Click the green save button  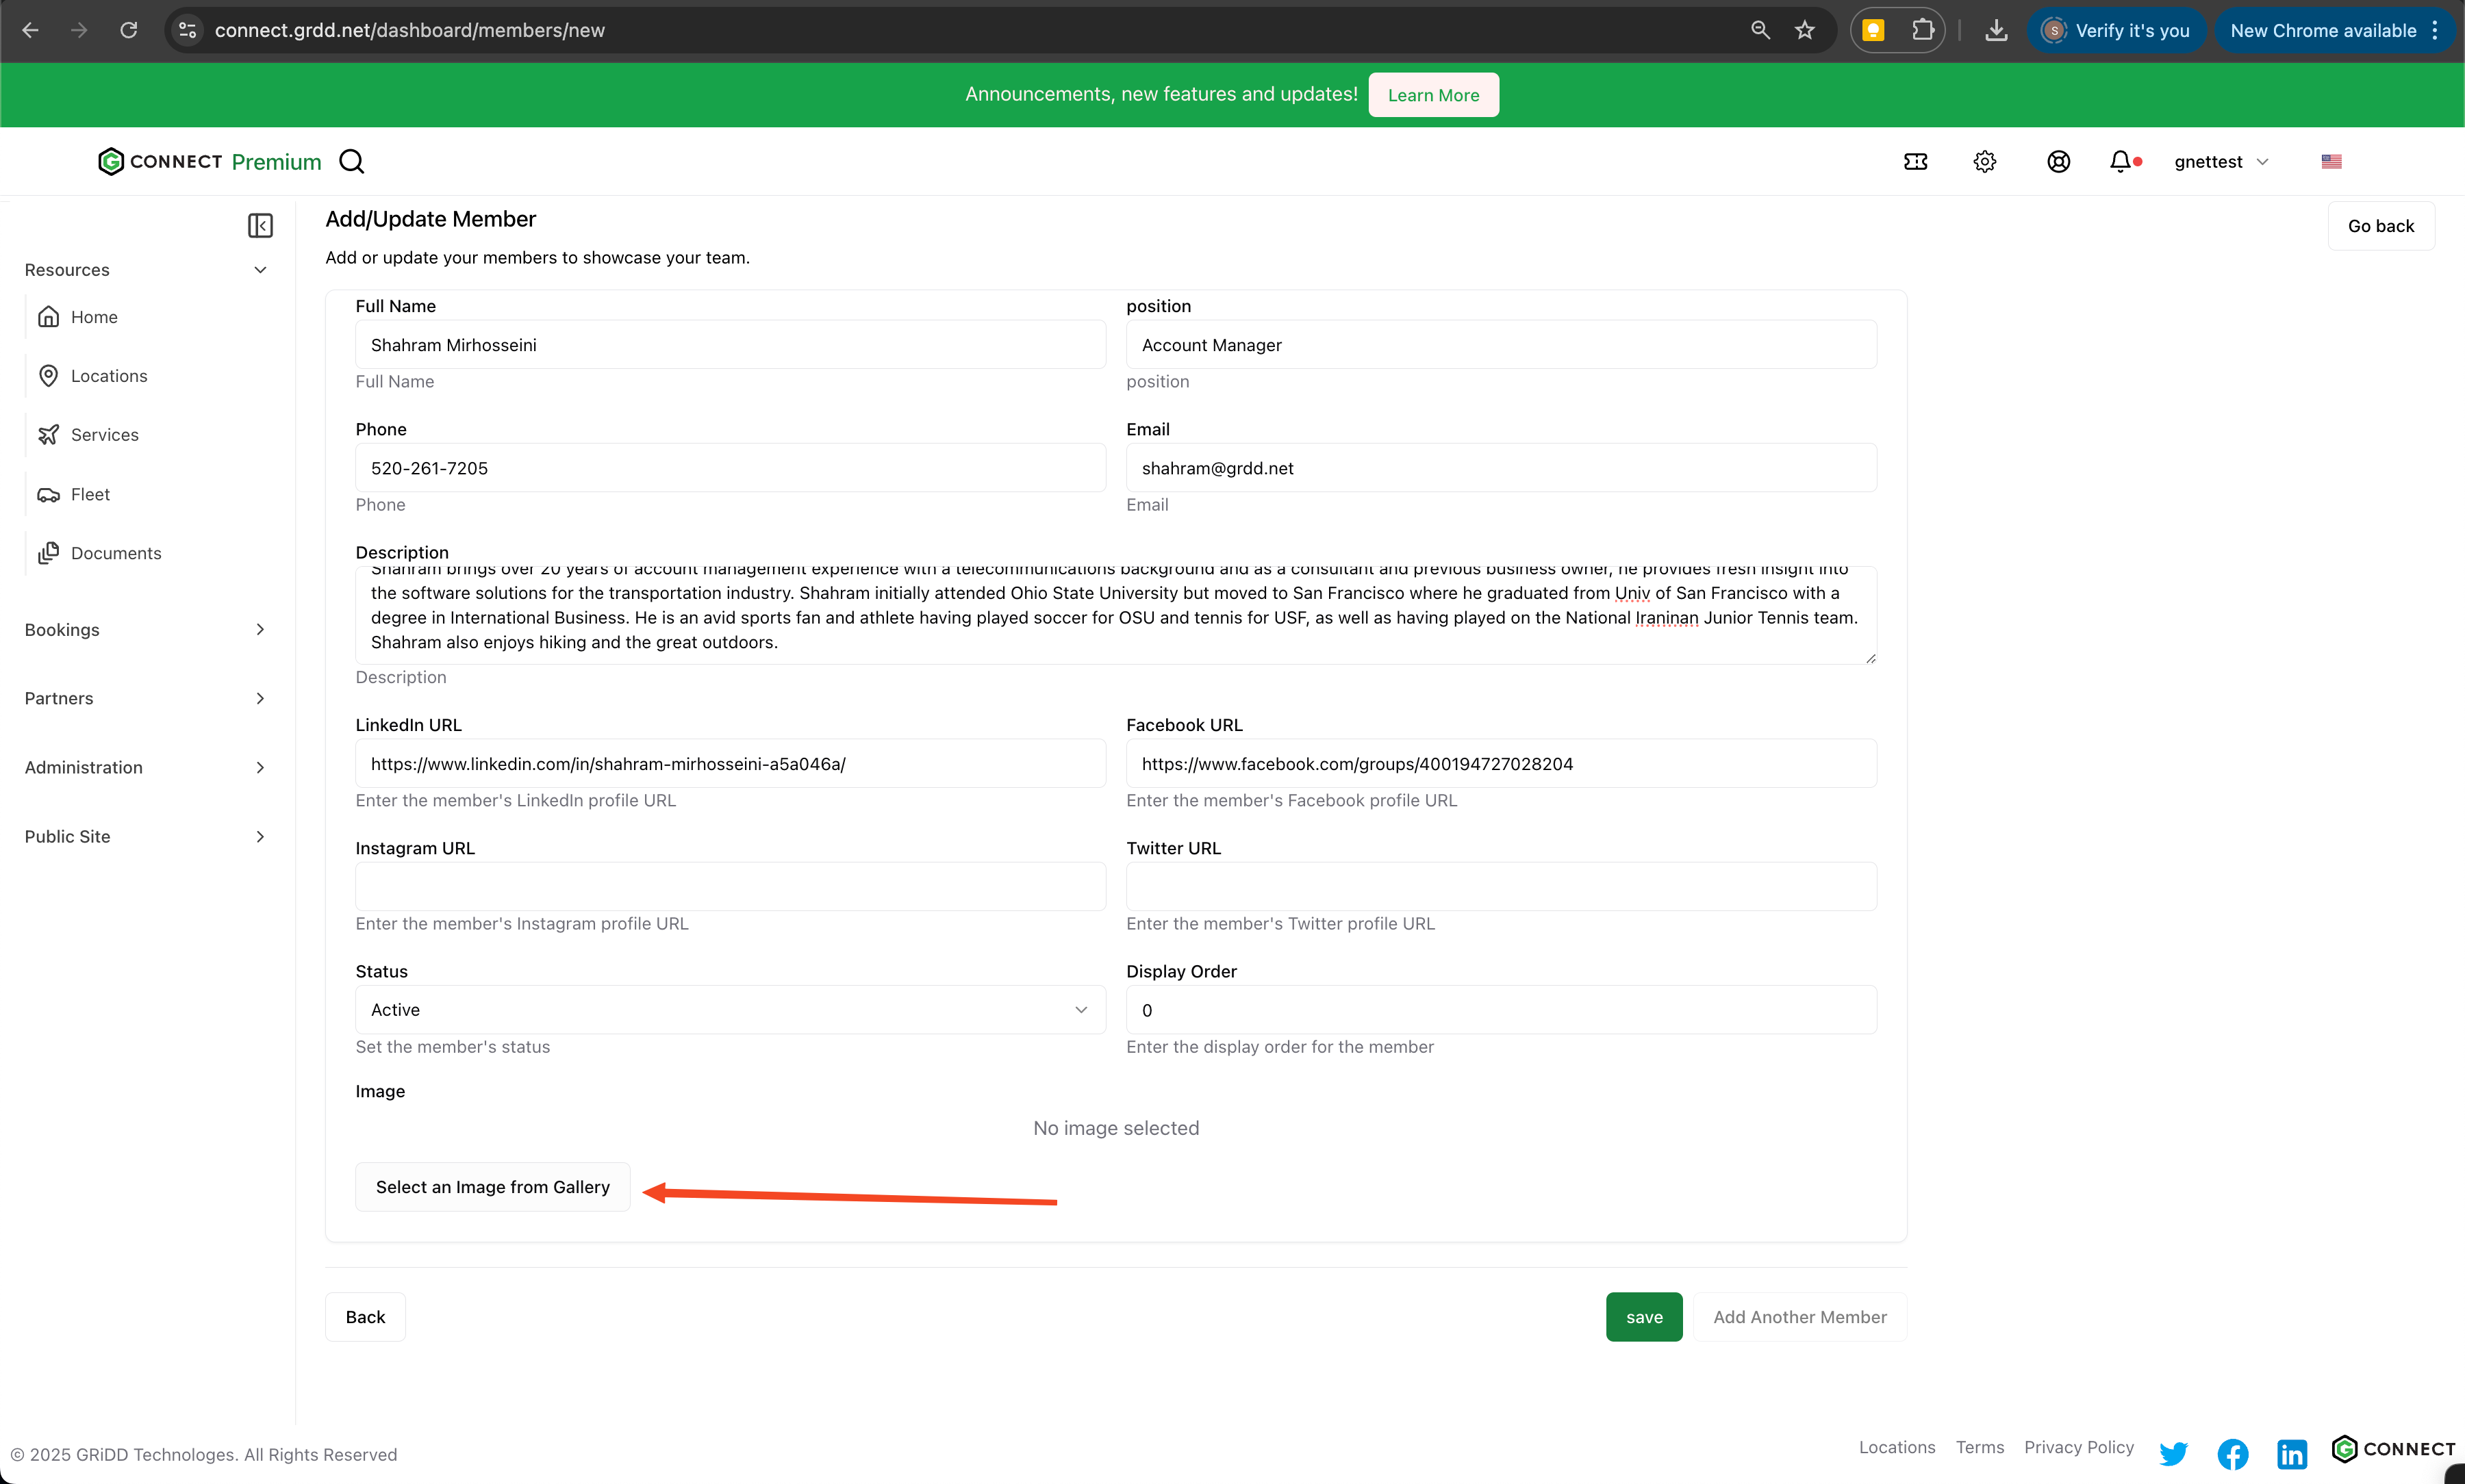coord(1643,1317)
